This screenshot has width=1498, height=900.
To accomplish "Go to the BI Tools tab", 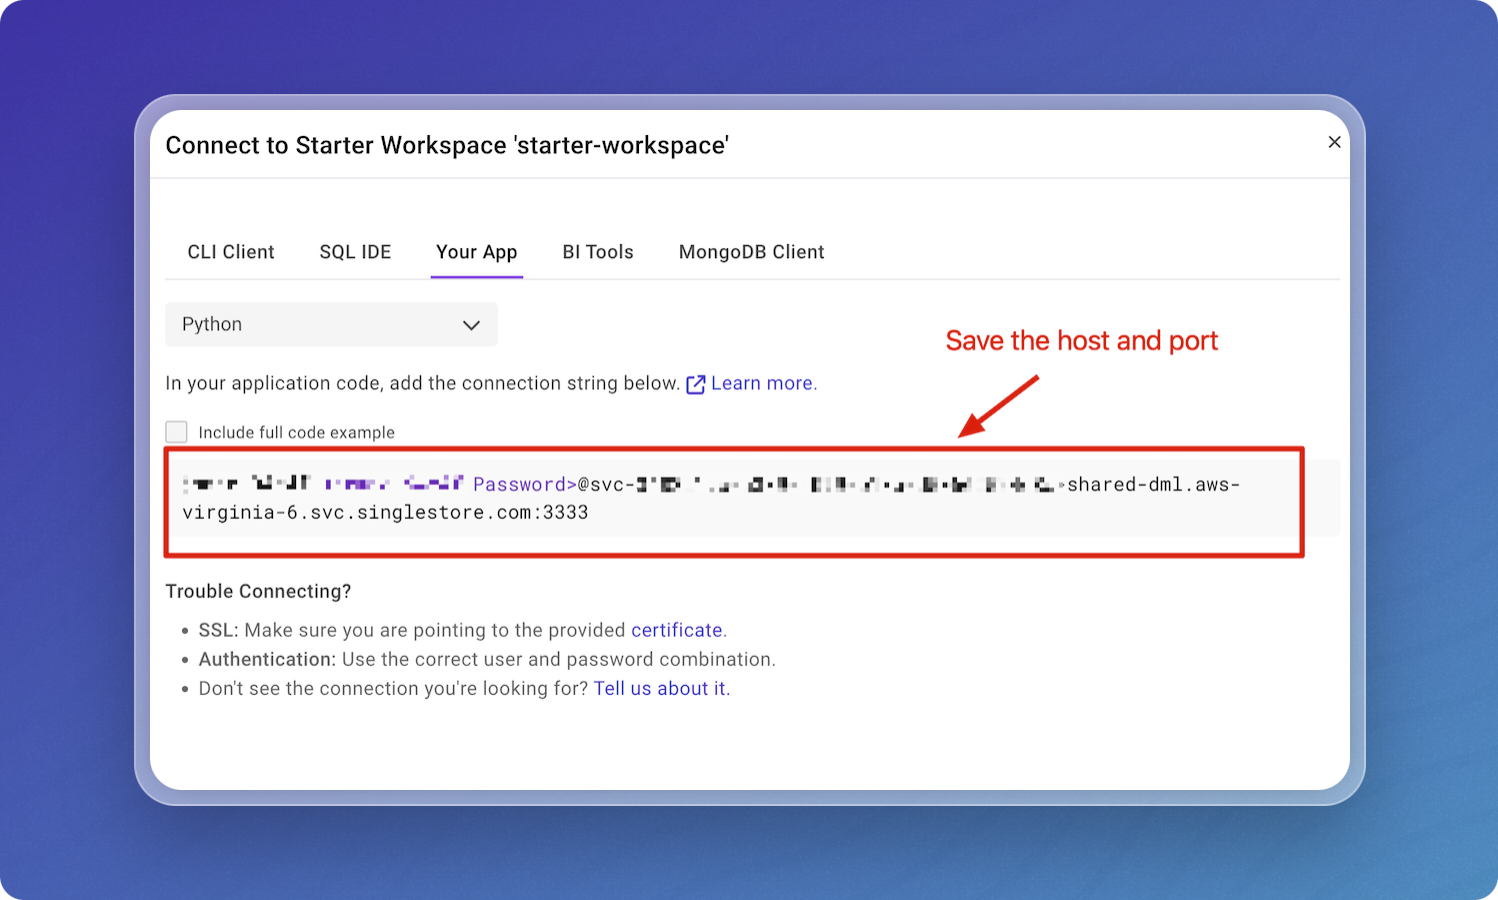I will (x=598, y=252).
